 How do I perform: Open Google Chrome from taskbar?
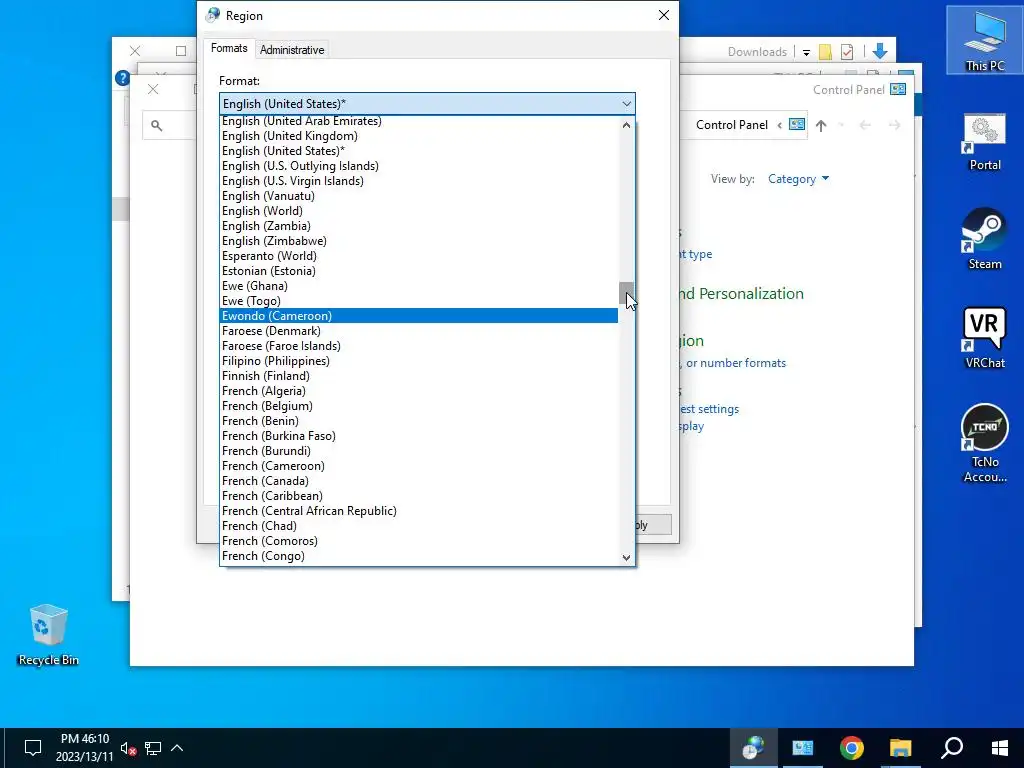click(x=852, y=748)
